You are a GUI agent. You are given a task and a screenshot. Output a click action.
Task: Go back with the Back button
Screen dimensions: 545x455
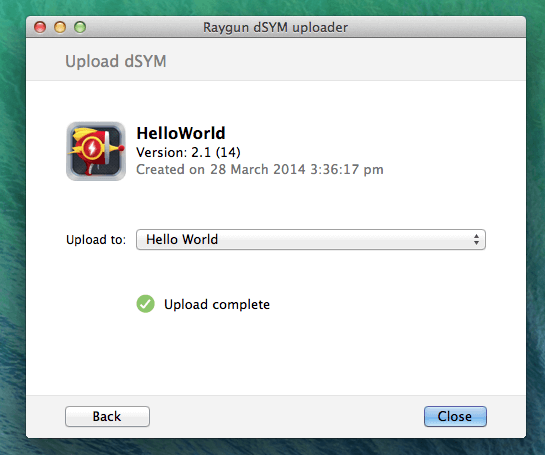[107, 416]
